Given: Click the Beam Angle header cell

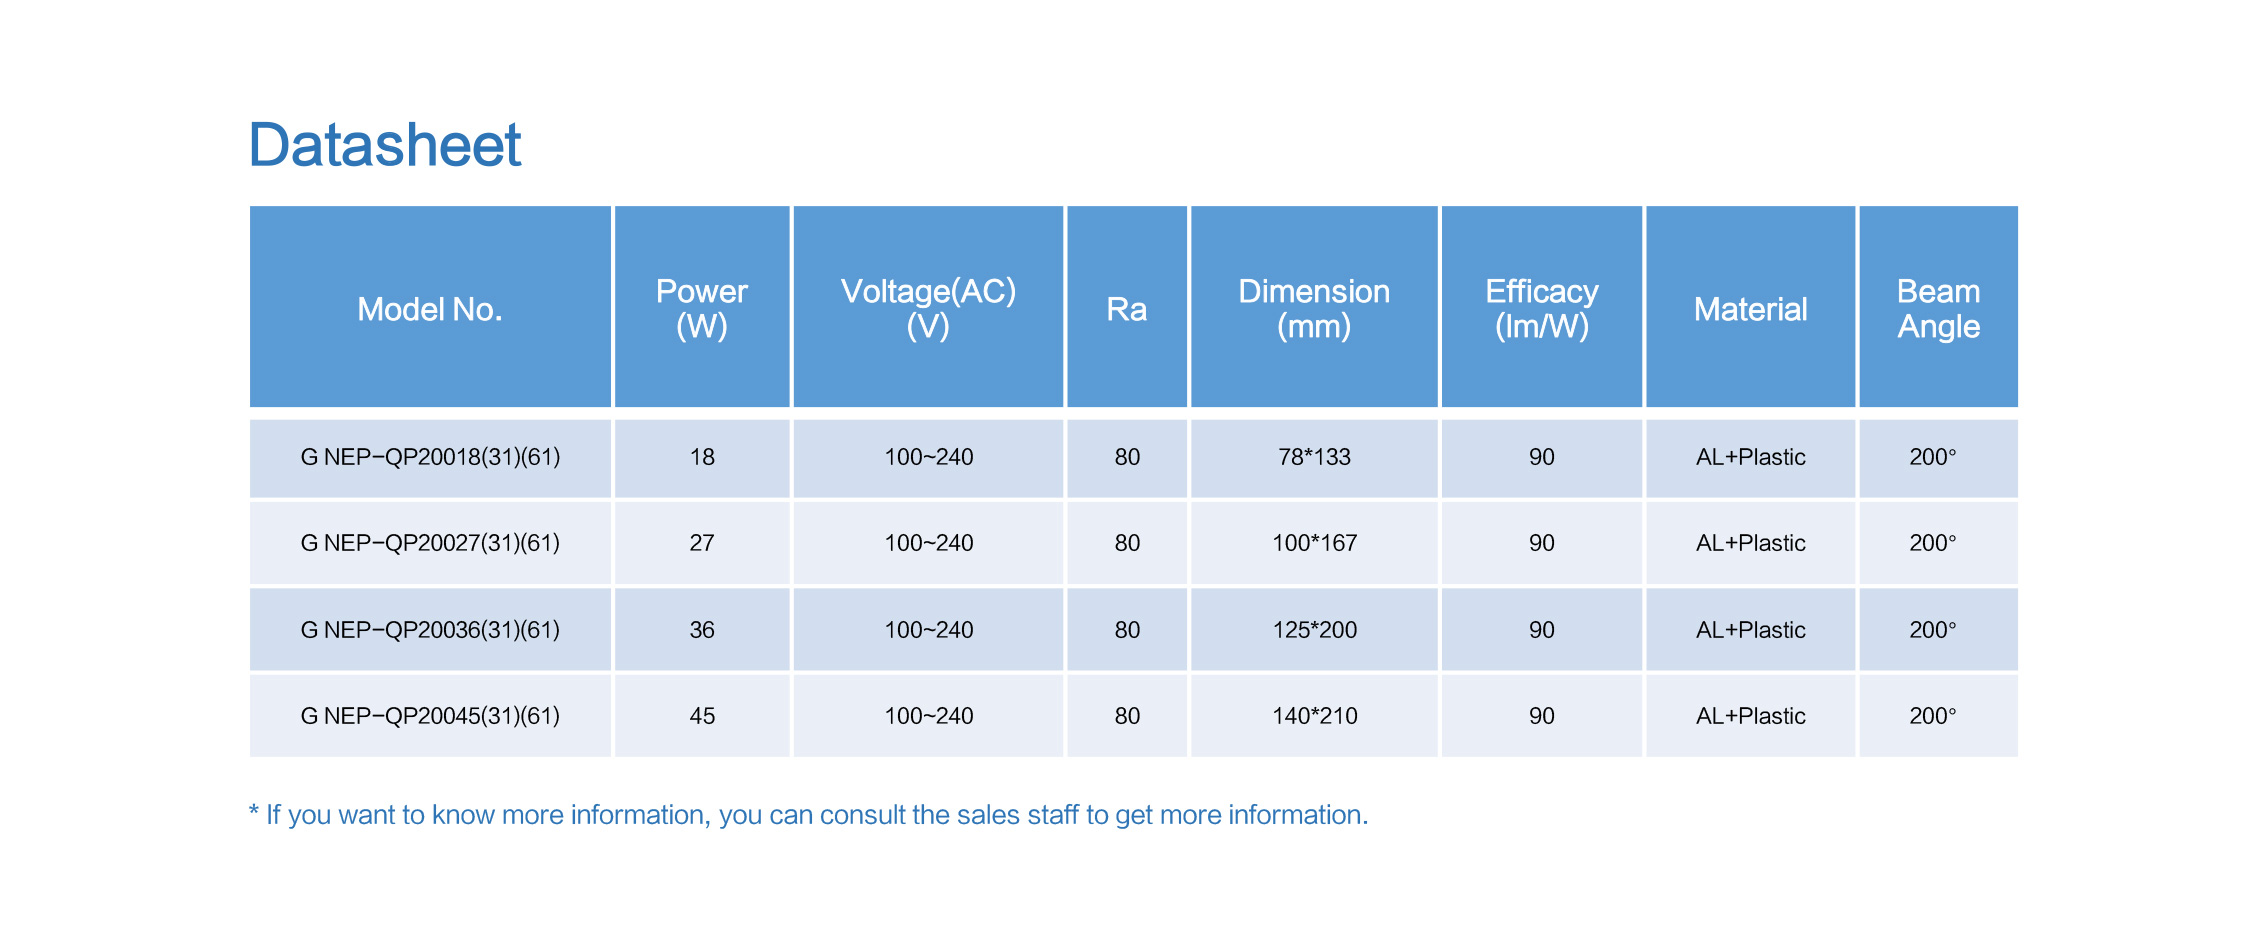Looking at the screenshot, I should 1938,308.
